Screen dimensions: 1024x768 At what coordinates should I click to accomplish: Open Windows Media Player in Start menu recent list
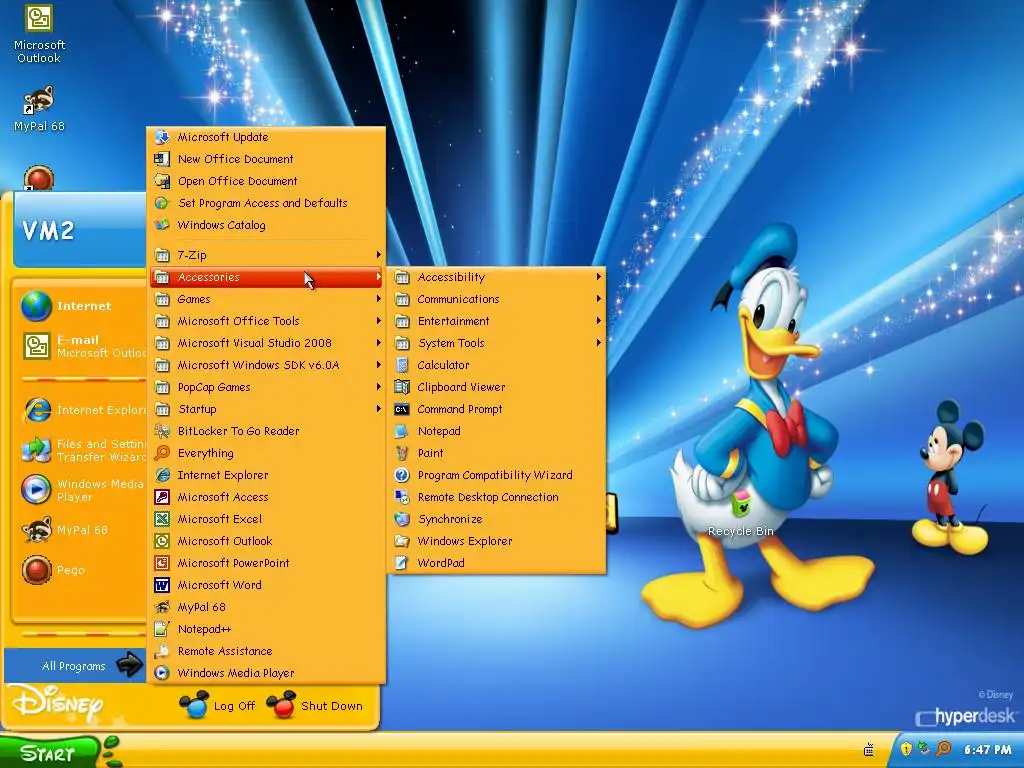[x=82, y=490]
